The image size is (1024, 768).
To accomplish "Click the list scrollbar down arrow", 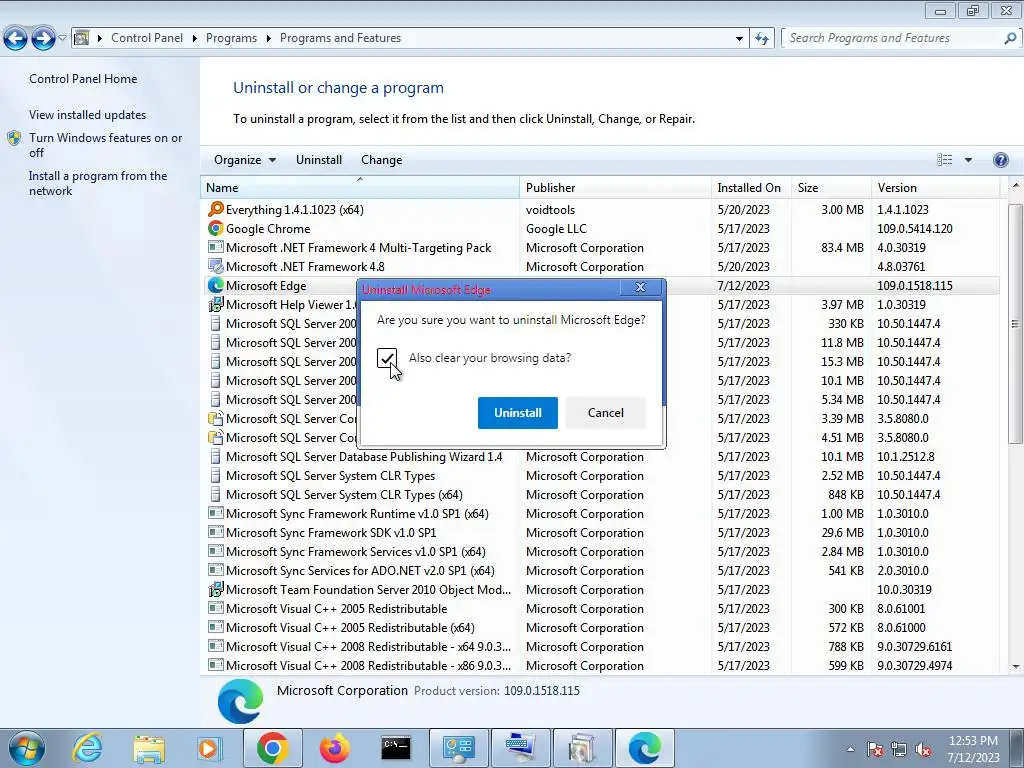I will 1016,667.
